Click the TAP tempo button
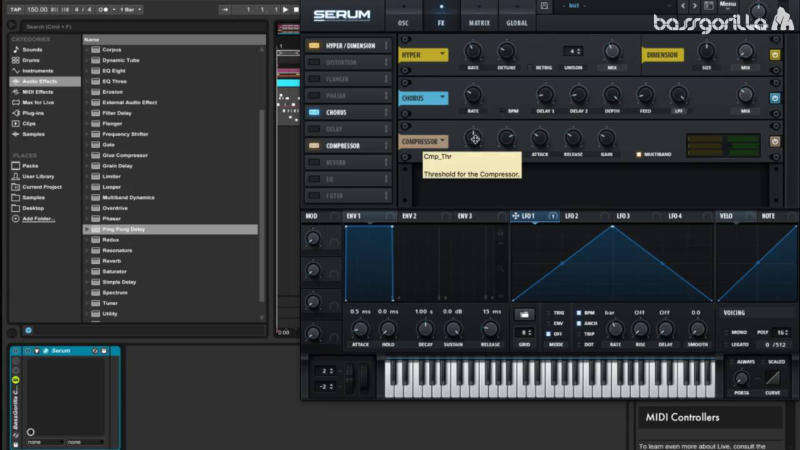800x450 pixels. pos(16,9)
